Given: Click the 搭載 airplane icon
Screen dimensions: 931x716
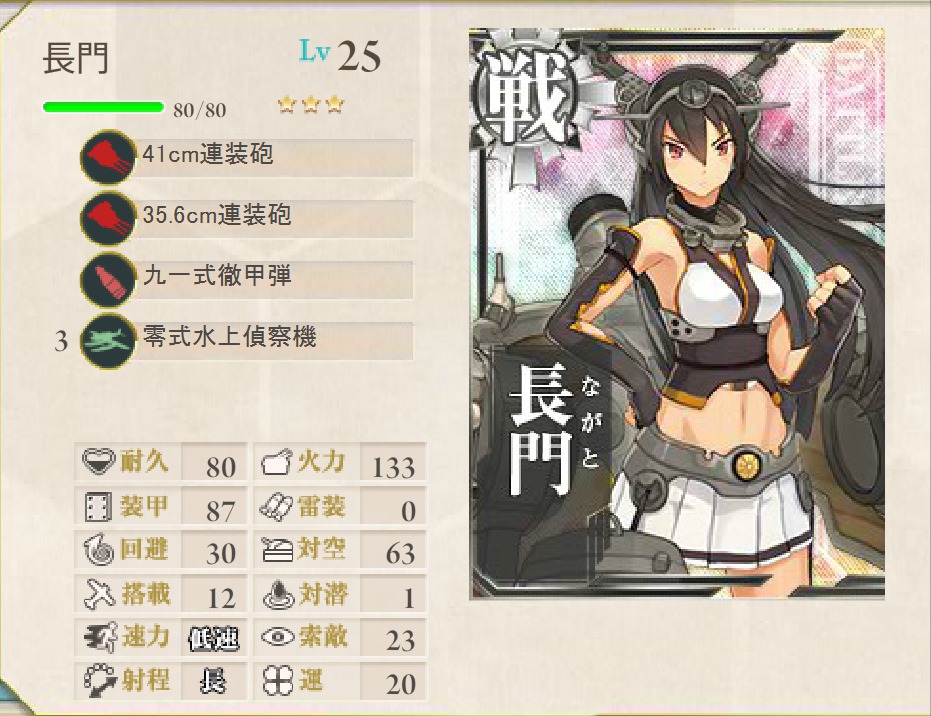Looking at the screenshot, I should tap(99, 594).
